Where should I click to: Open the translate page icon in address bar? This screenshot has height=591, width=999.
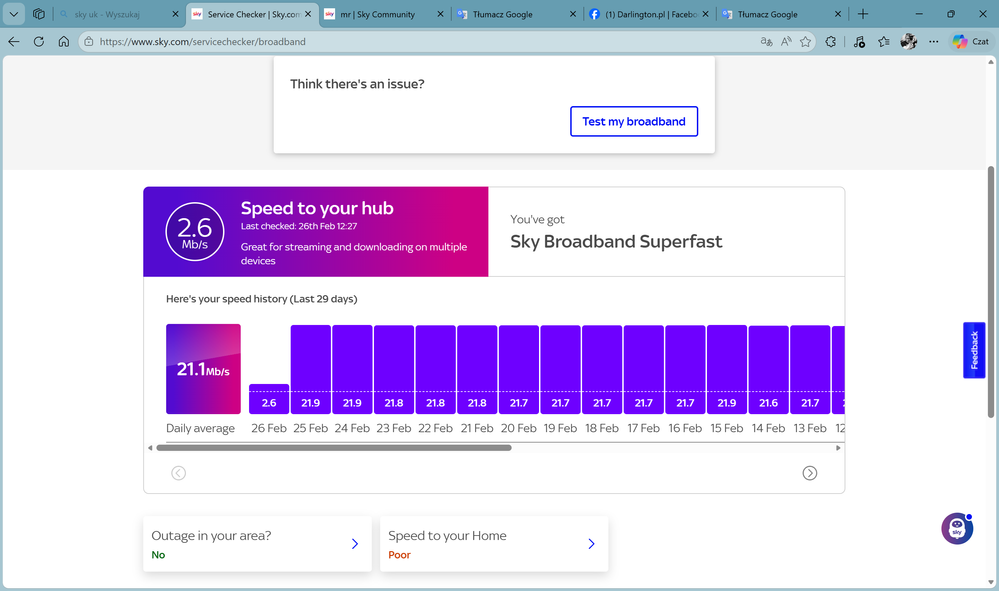point(766,41)
